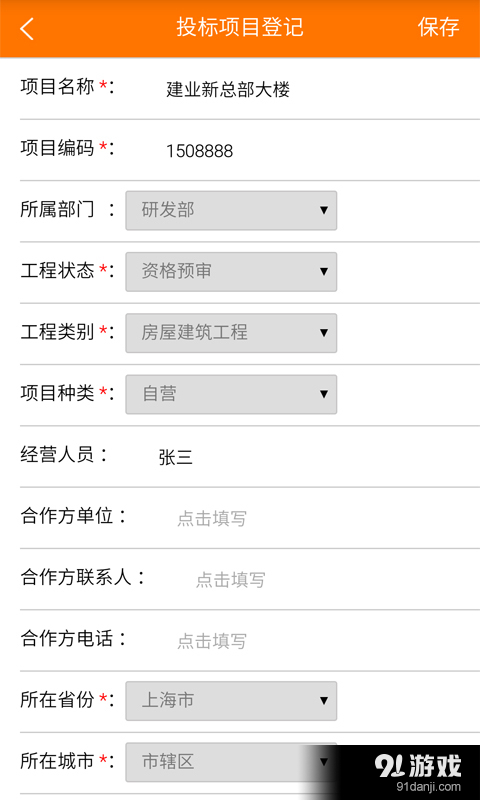Image resolution: width=480 pixels, height=800 pixels.
Task: Tap the 保存 save button
Action: [x=439, y=27]
